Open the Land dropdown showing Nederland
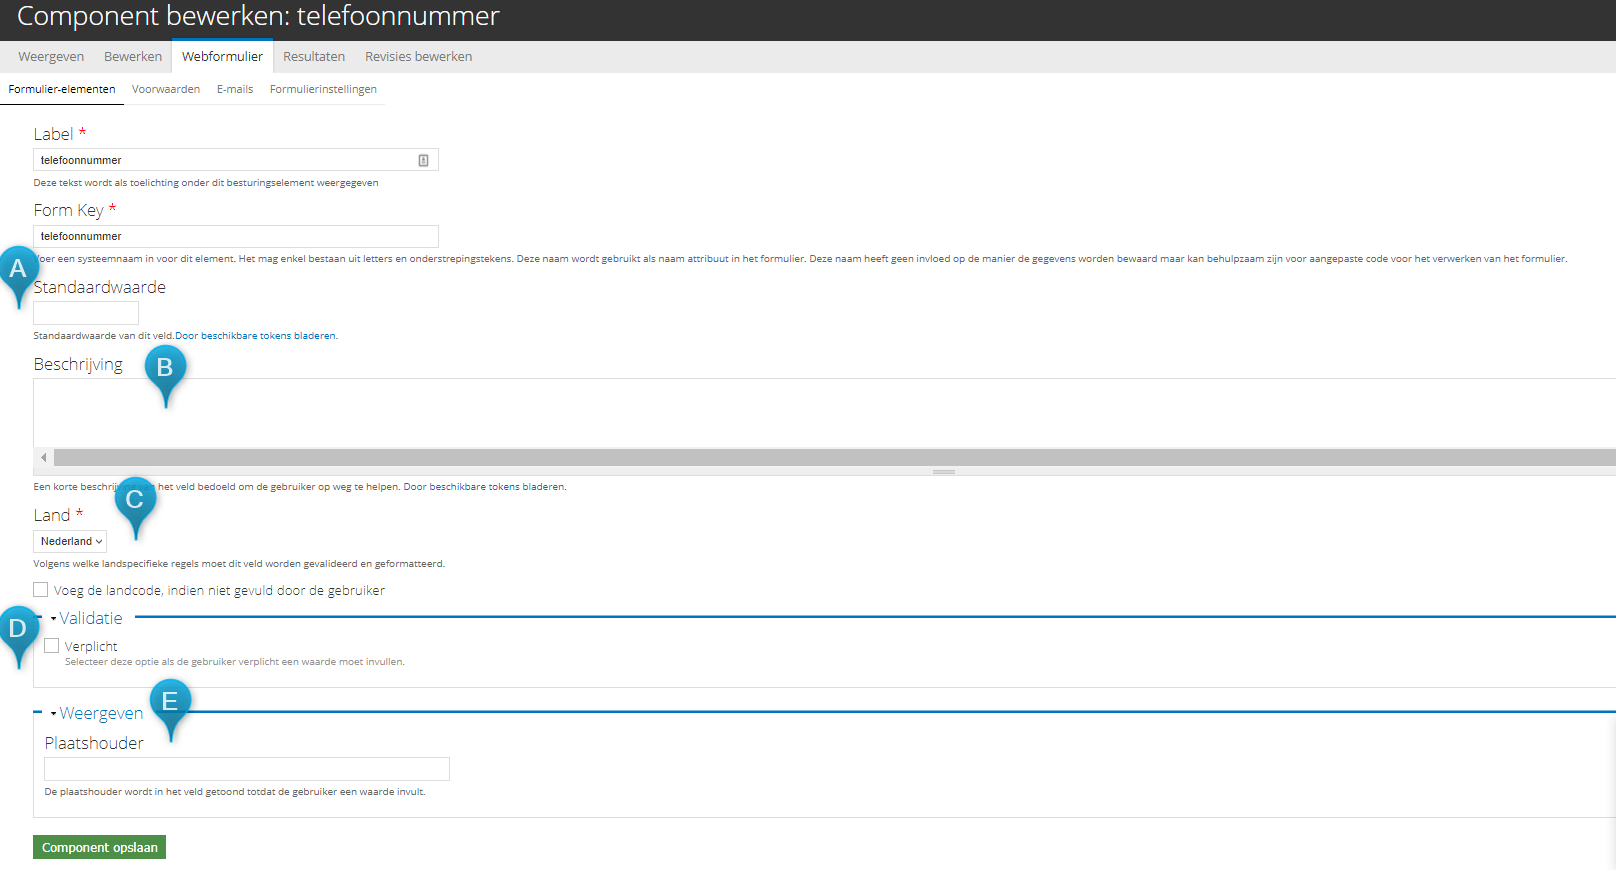The image size is (1616, 870). pos(70,541)
